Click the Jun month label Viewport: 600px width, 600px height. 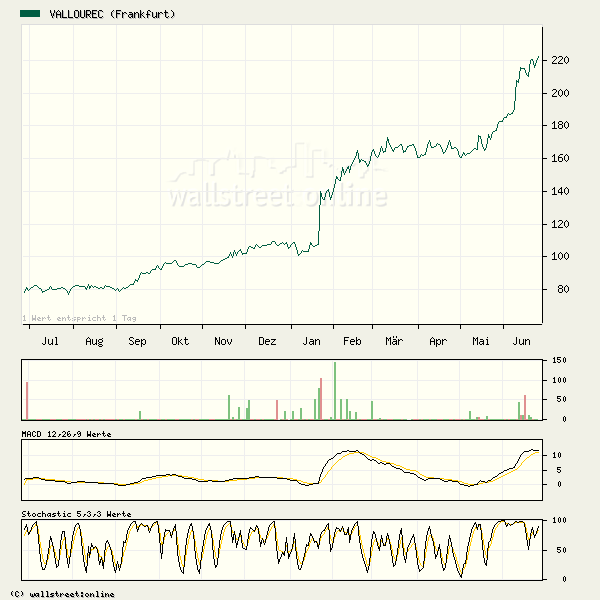click(522, 341)
